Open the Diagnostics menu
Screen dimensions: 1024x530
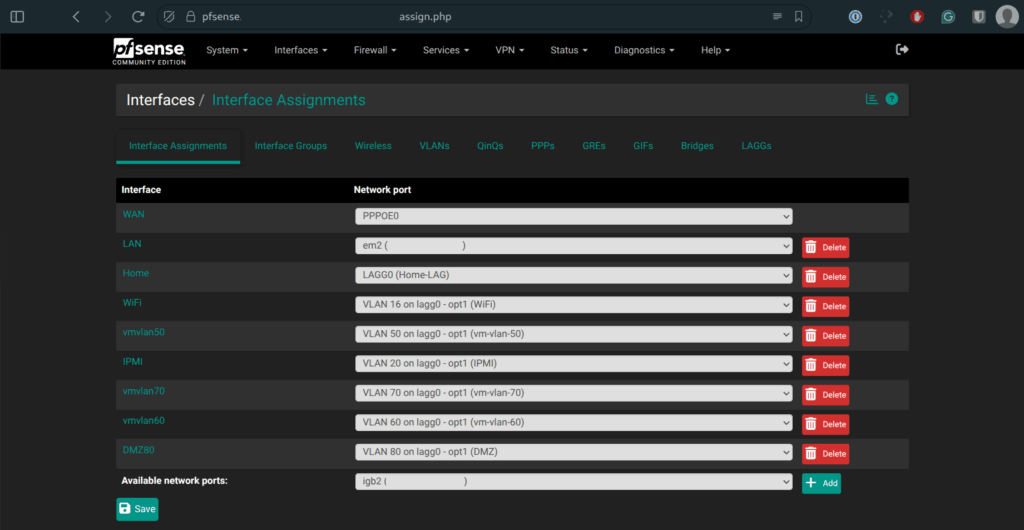click(x=644, y=50)
